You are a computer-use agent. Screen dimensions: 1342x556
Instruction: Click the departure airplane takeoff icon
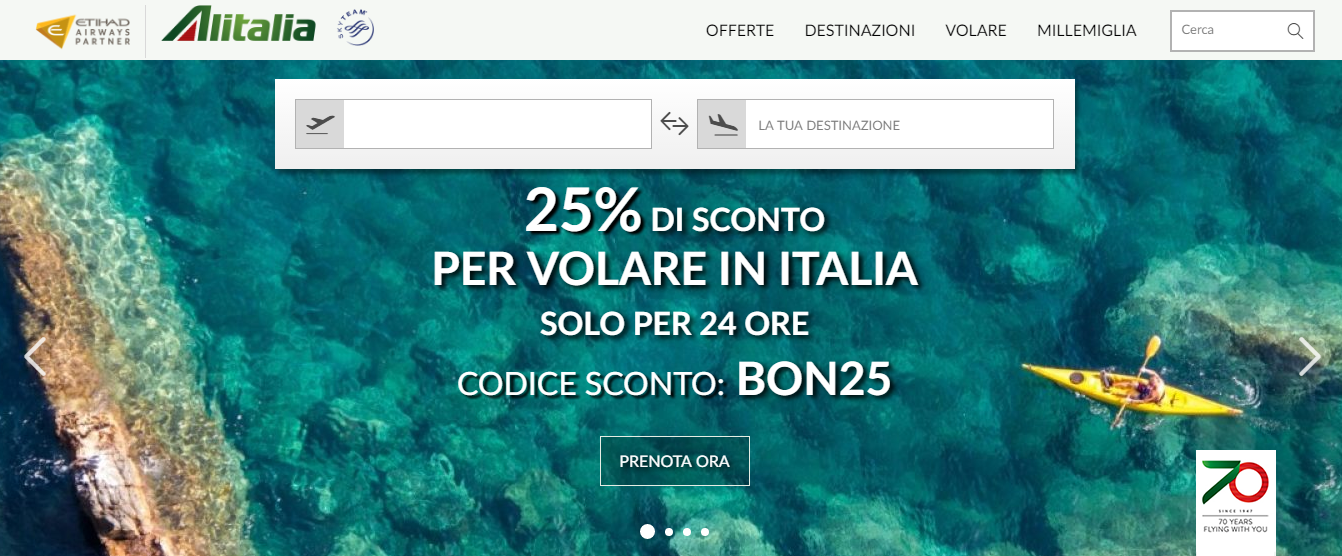[x=320, y=124]
